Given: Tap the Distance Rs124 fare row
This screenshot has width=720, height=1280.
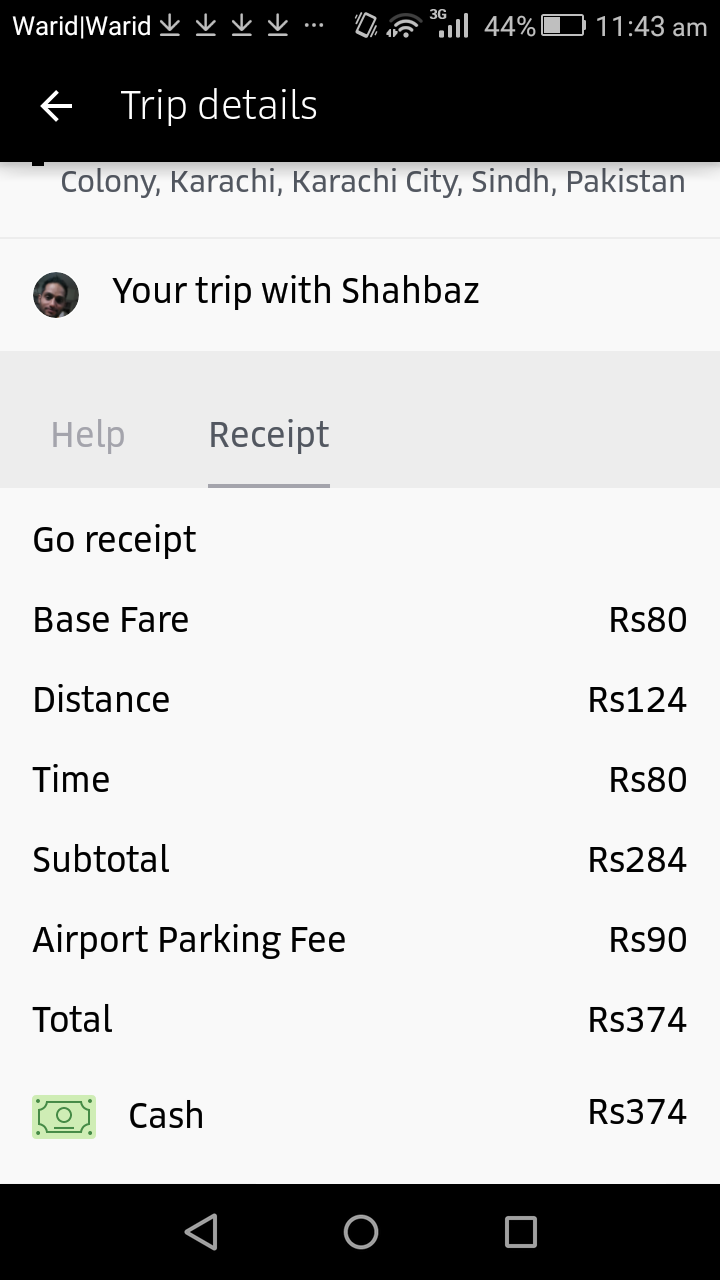Looking at the screenshot, I should coord(360,700).
